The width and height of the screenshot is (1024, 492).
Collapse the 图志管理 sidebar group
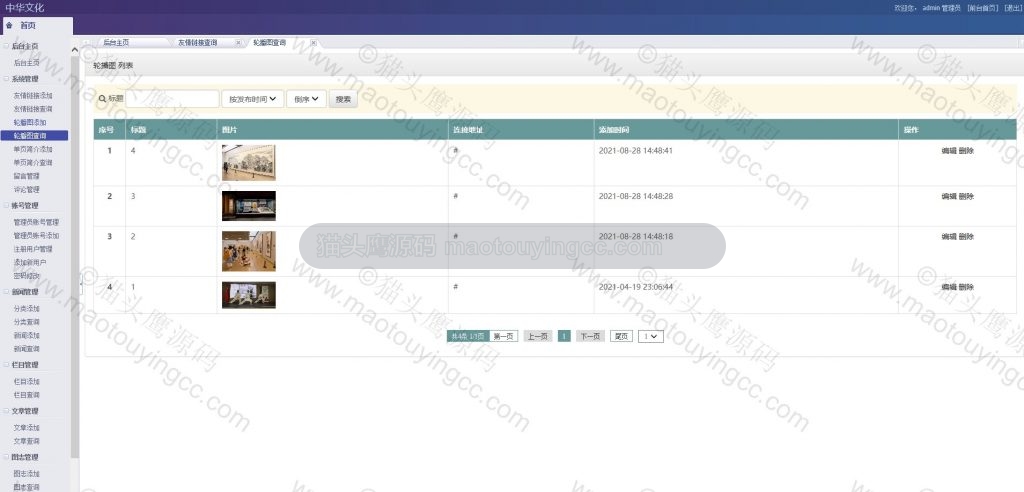pos(7,457)
